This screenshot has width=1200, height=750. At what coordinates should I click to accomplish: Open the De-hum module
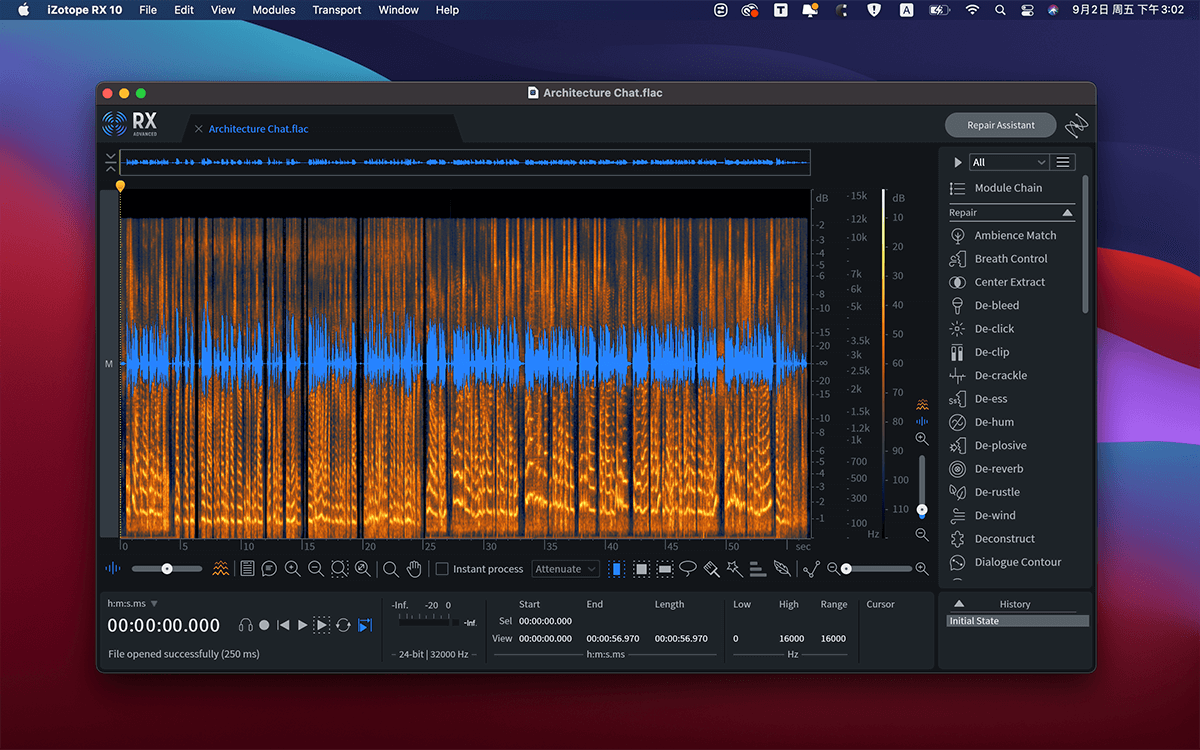pyautogui.click(x=981, y=422)
